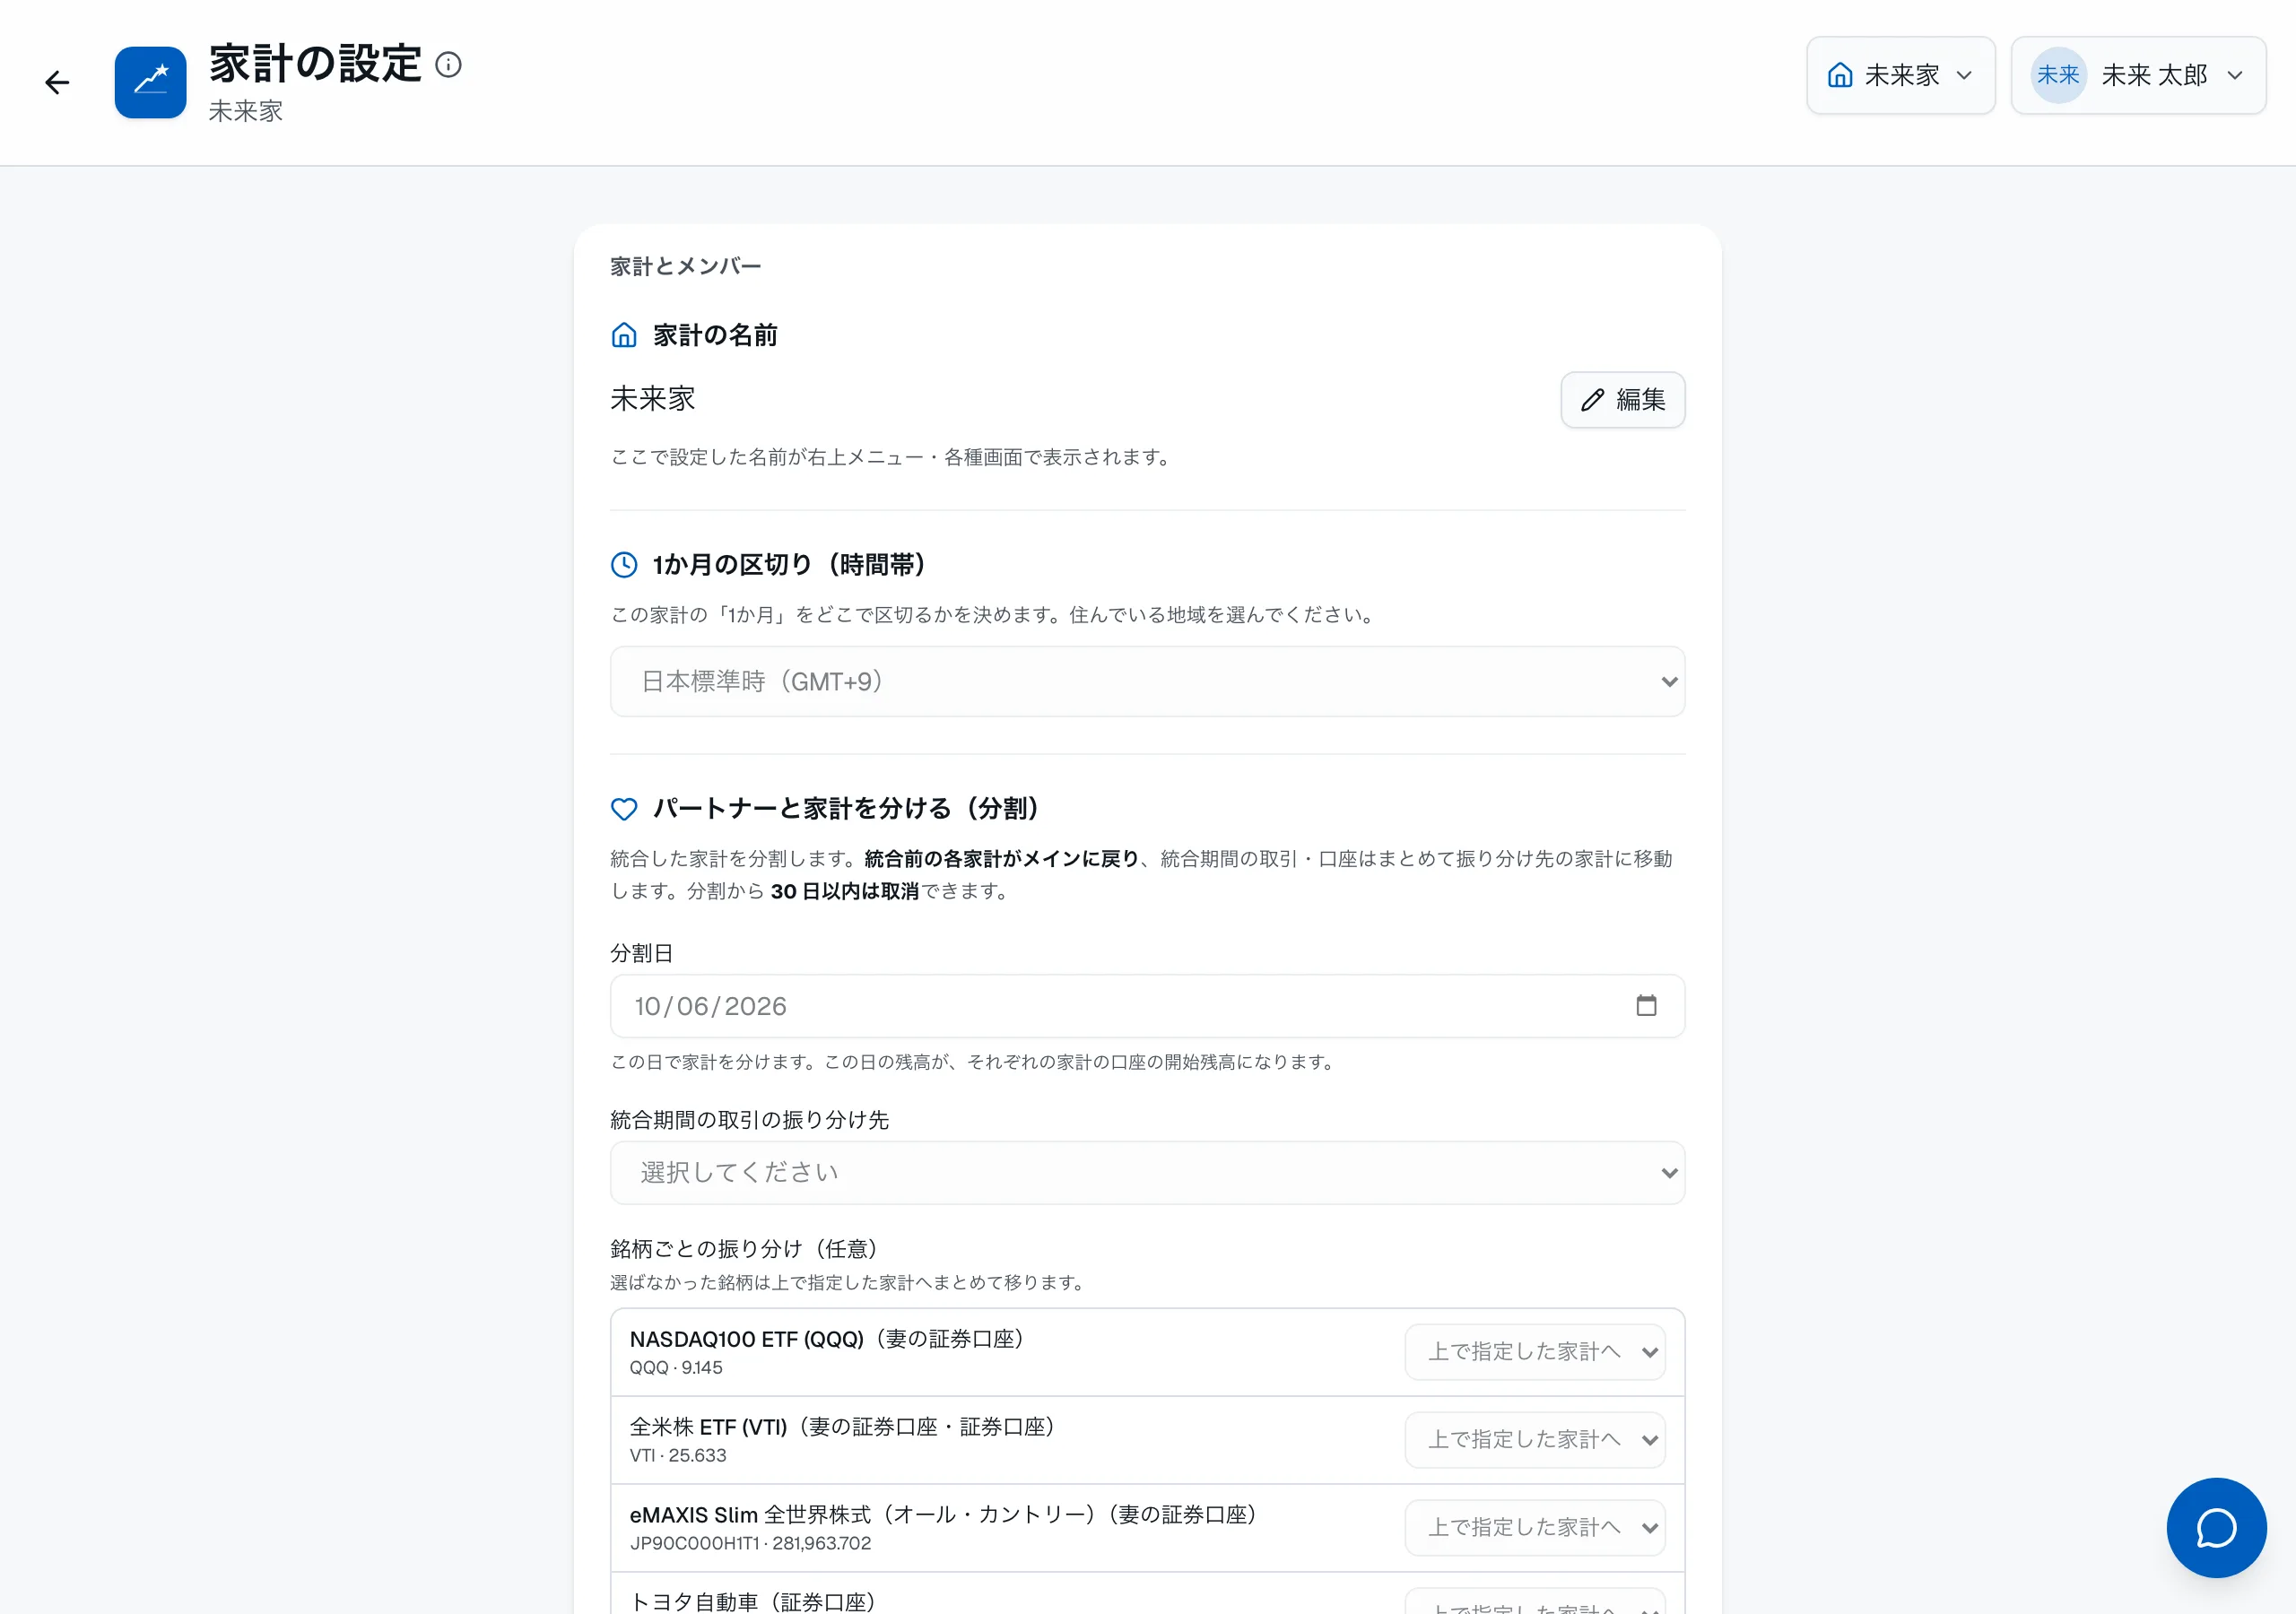Click the JP90C000H1T1 · 281,963.702 detail

[x=750, y=1543]
